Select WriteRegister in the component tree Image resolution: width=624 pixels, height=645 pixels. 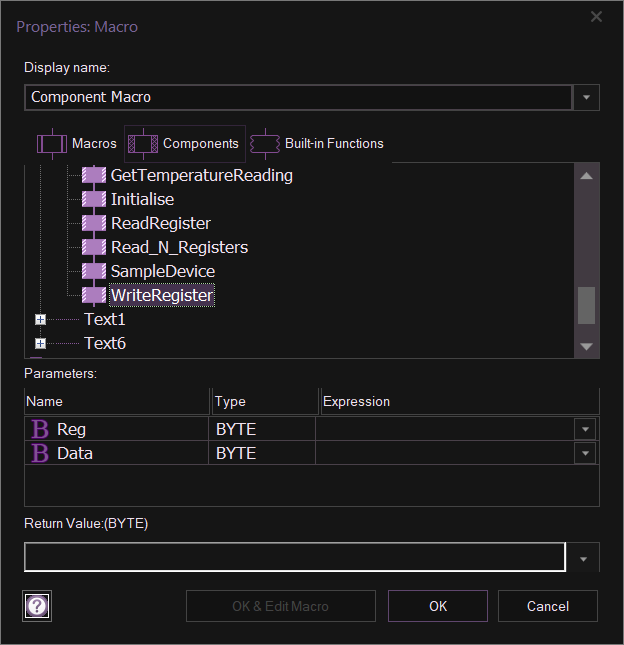162,295
